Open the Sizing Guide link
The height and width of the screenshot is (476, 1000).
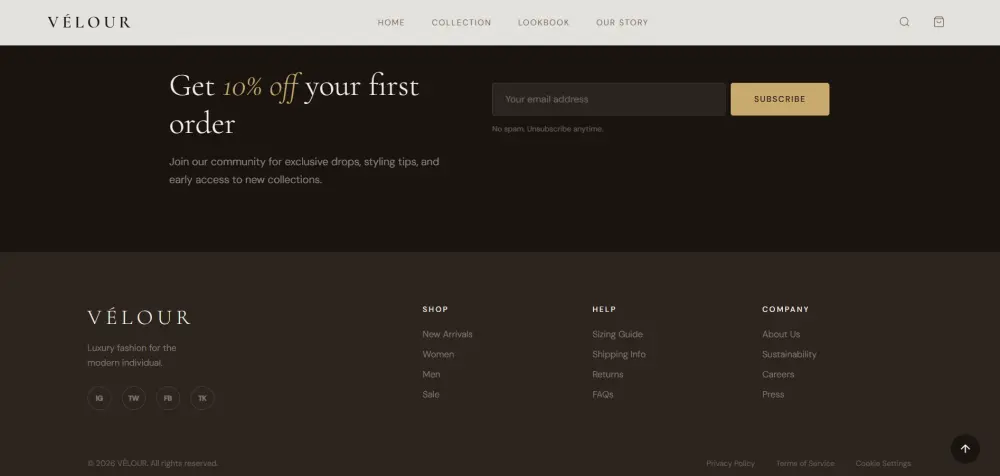coord(617,334)
